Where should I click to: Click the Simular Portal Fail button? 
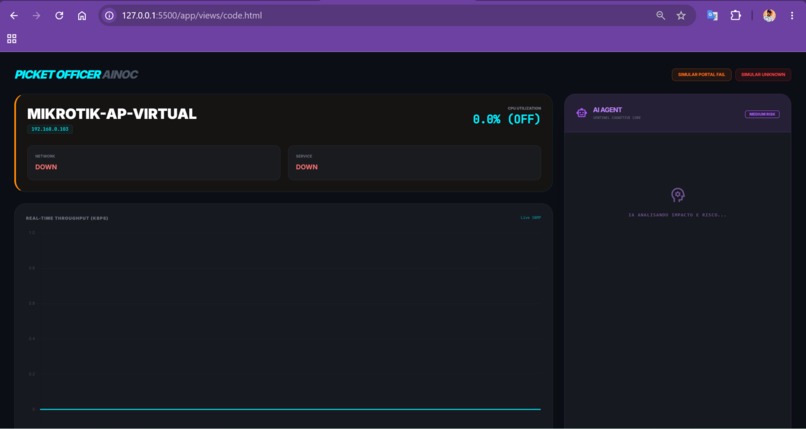click(x=701, y=74)
